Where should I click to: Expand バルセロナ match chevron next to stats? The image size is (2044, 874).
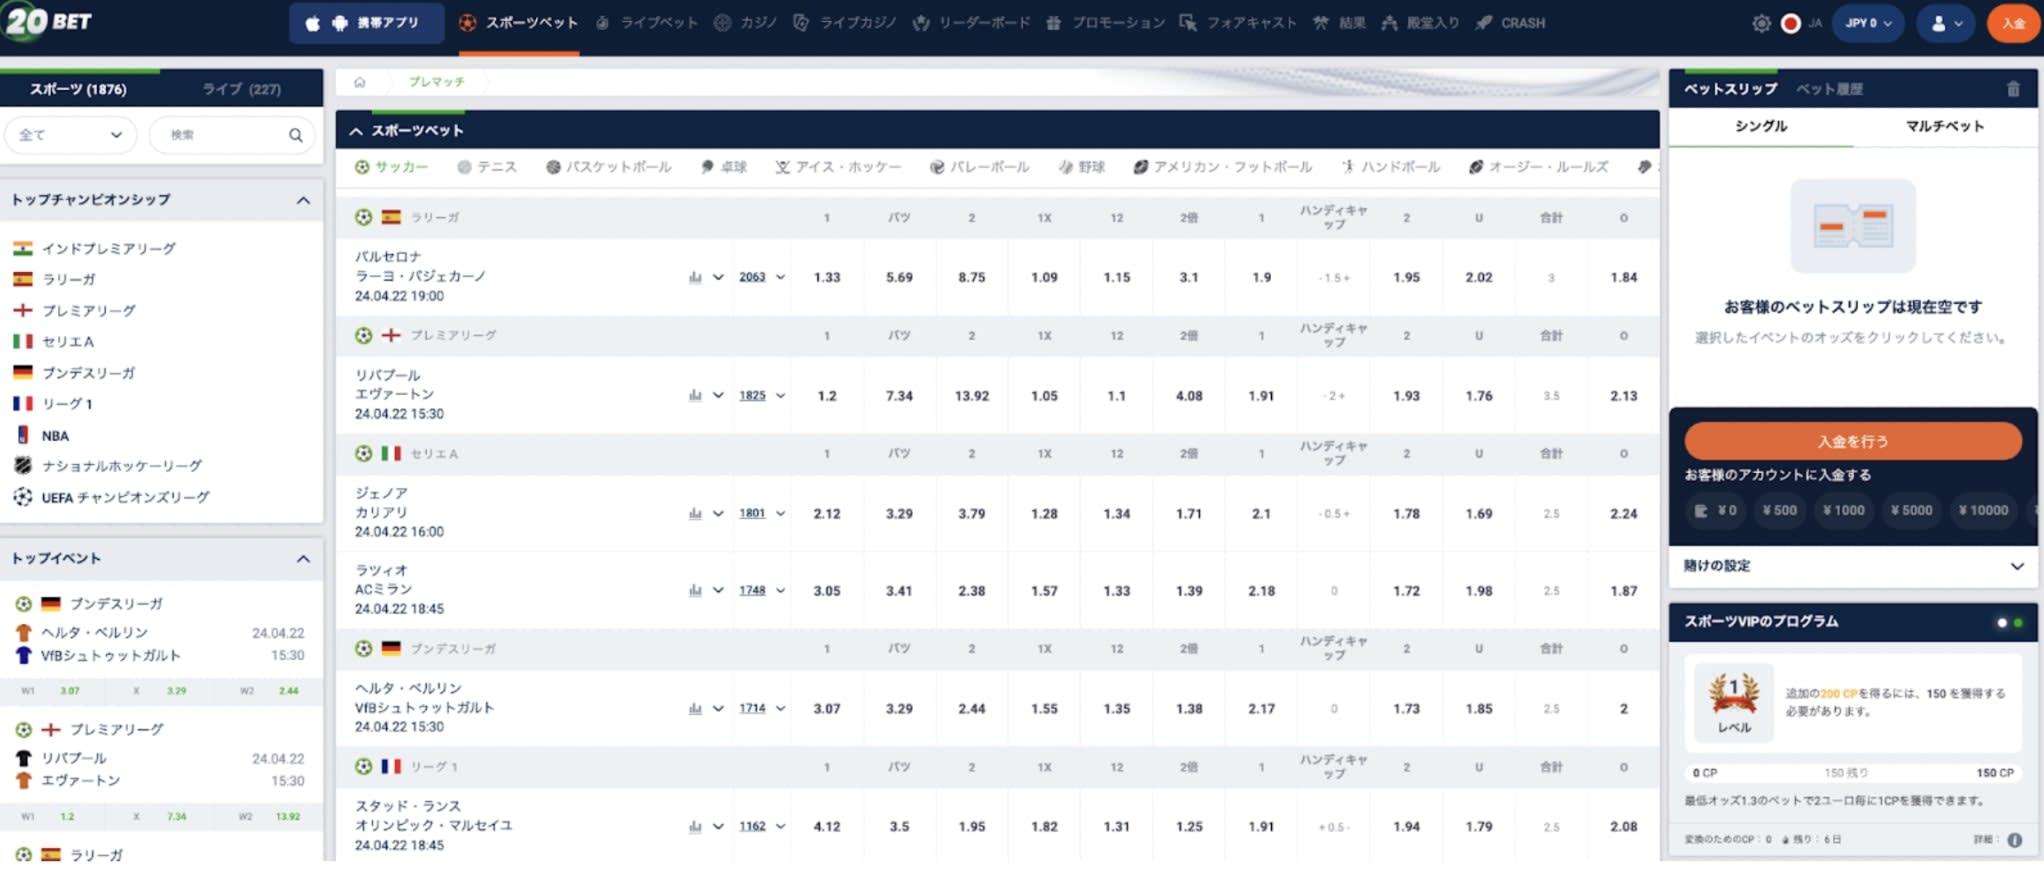coord(717,277)
